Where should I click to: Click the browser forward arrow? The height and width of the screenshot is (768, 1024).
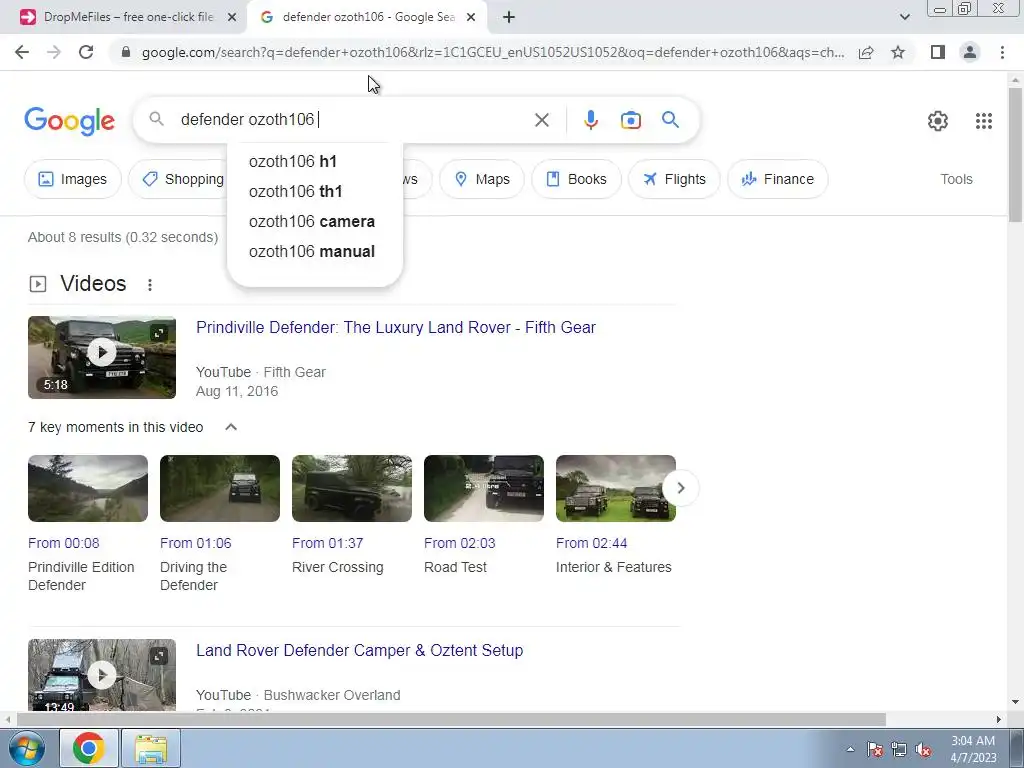click(x=54, y=52)
